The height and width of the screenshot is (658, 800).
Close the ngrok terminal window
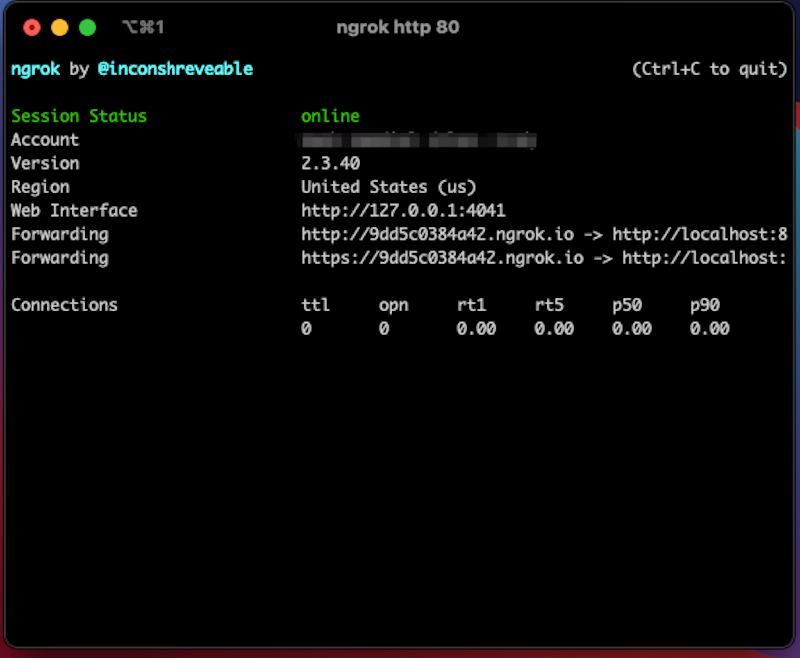[32, 28]
